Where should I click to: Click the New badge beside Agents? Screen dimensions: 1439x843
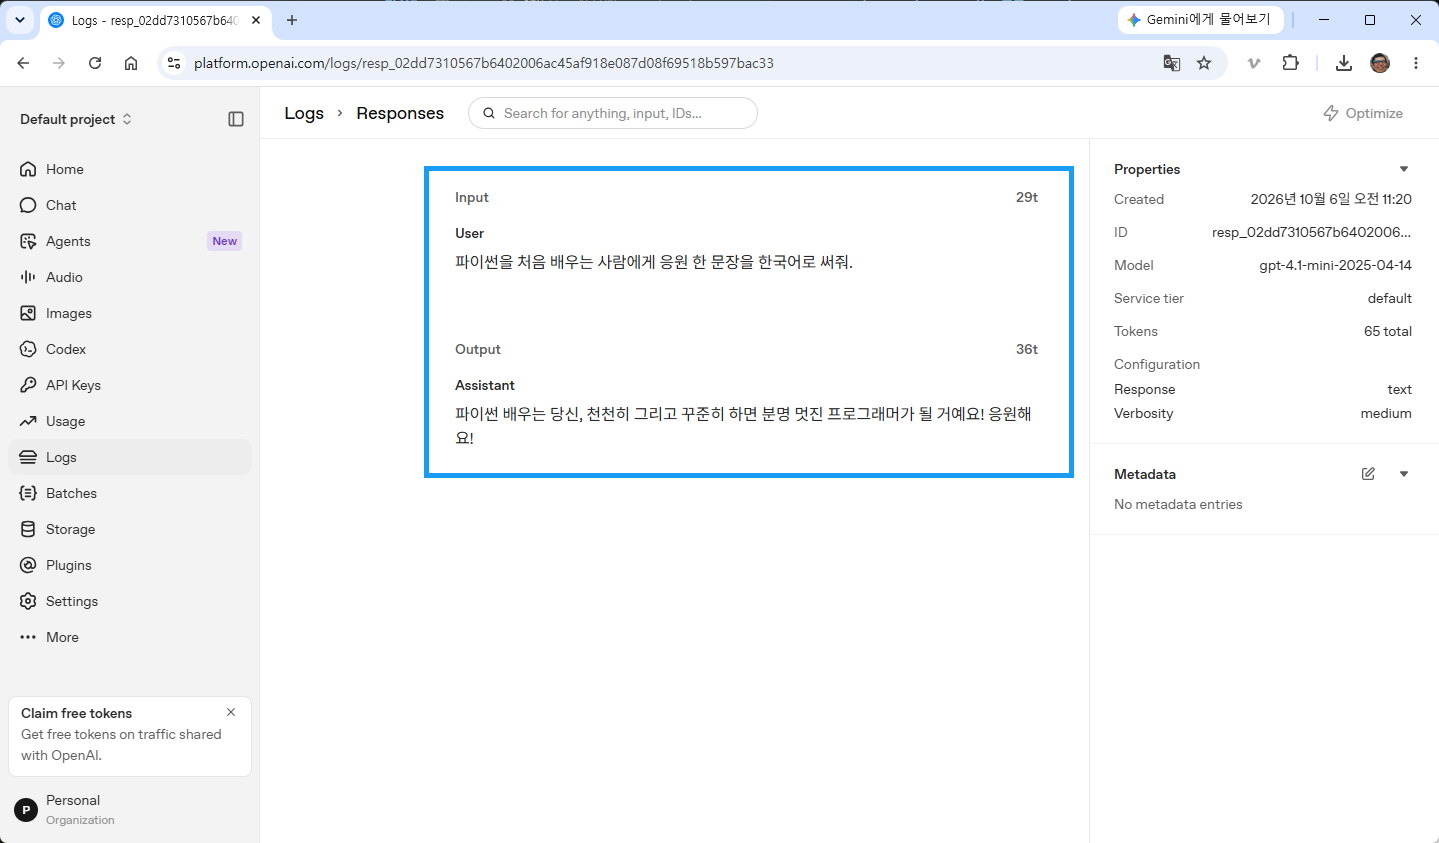click(225, 241)
